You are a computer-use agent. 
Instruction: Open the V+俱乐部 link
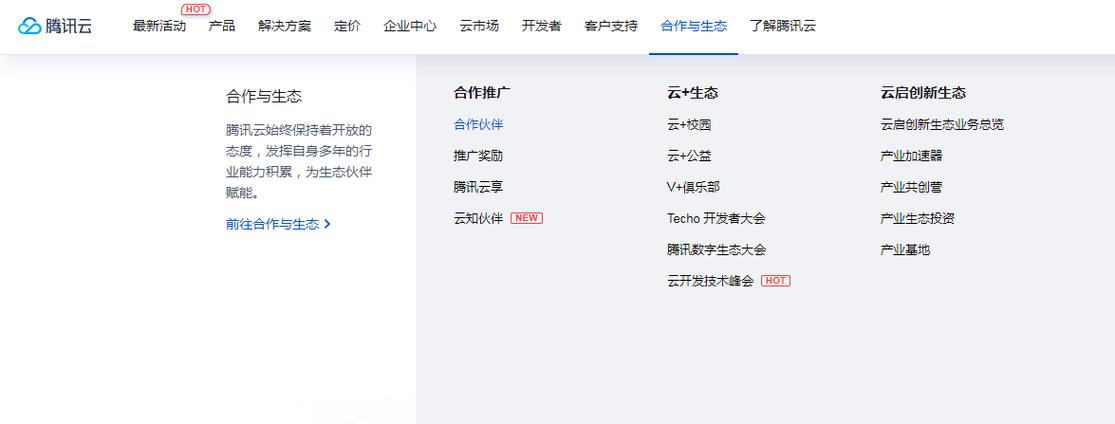point(693,187)
